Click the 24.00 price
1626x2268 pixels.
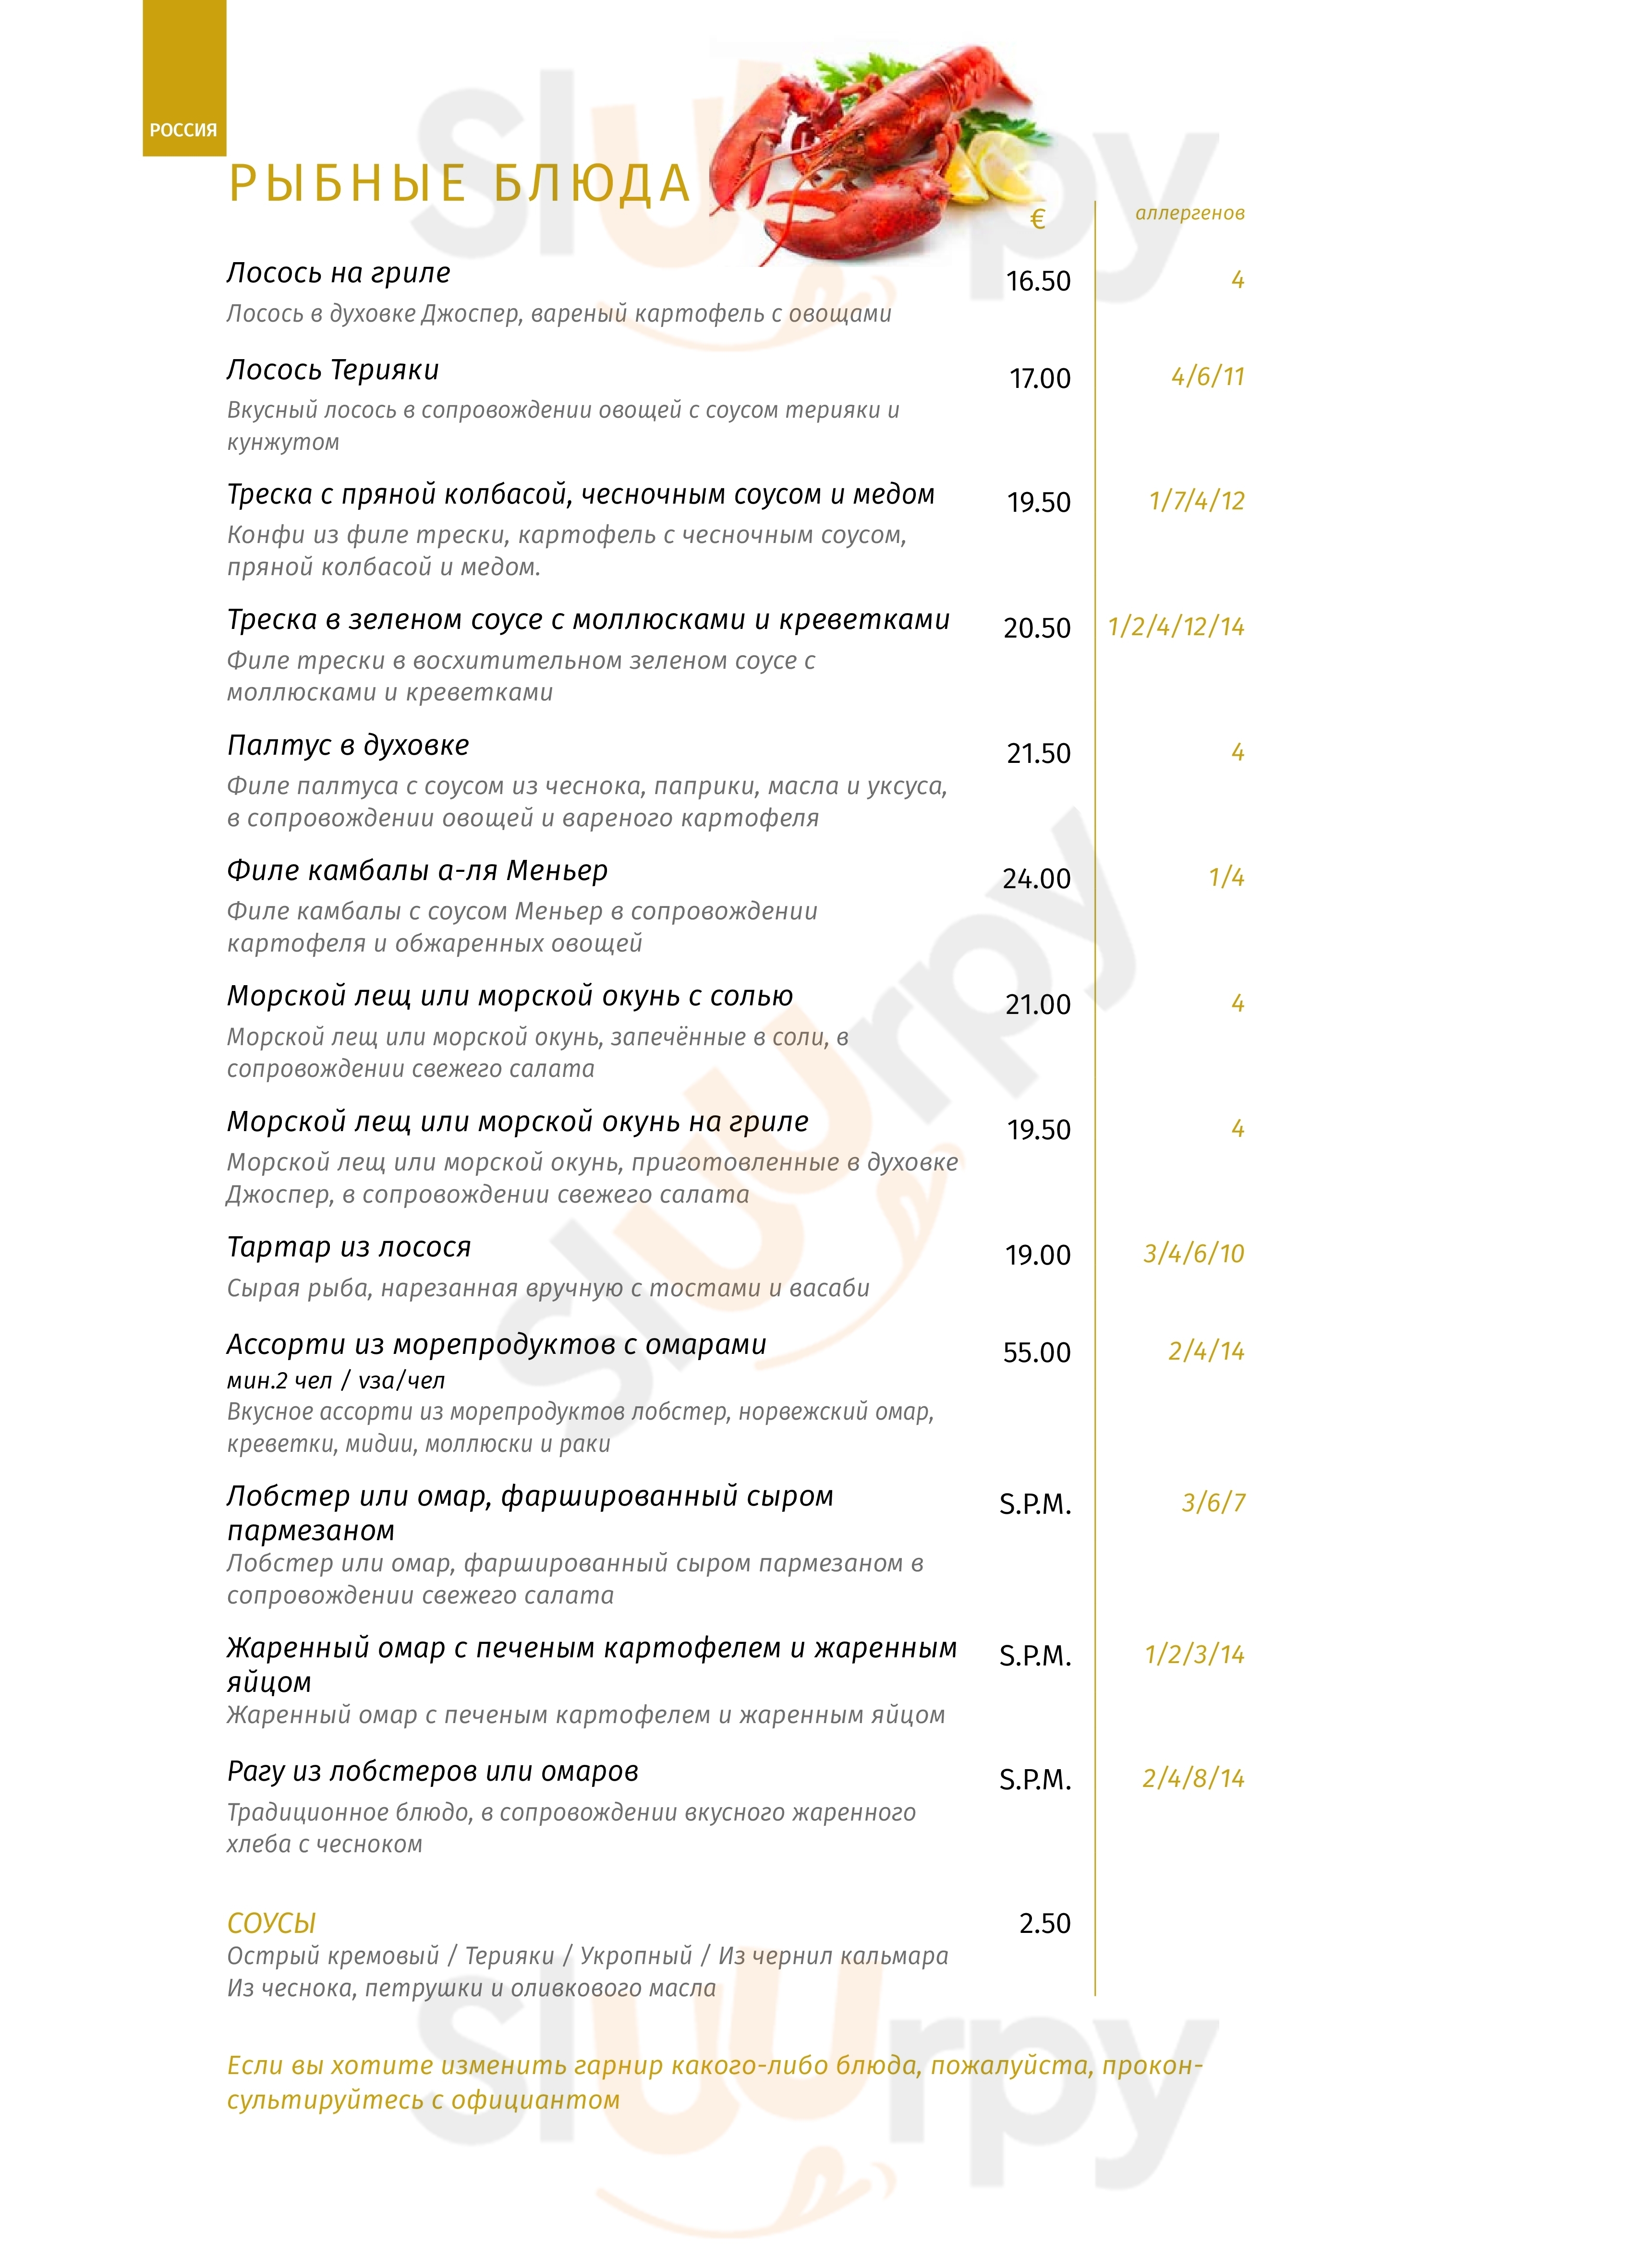pyautogui.click(x=1036, y=879)
